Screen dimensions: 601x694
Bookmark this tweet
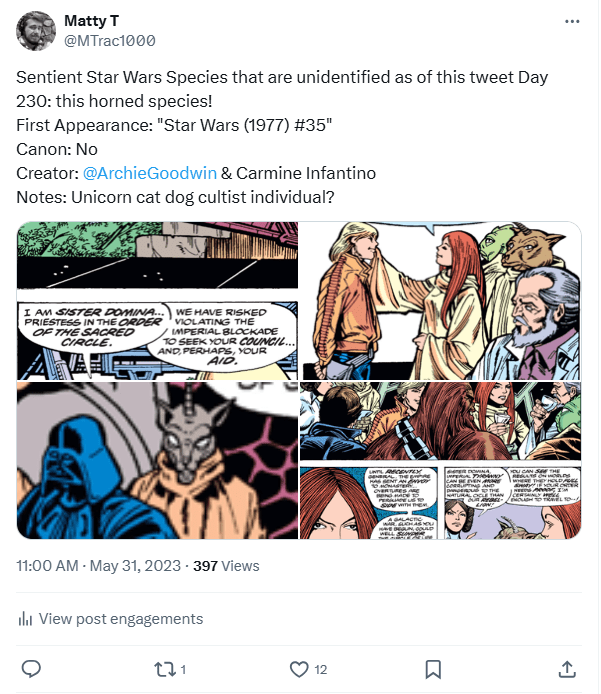[x=433, y=668]
